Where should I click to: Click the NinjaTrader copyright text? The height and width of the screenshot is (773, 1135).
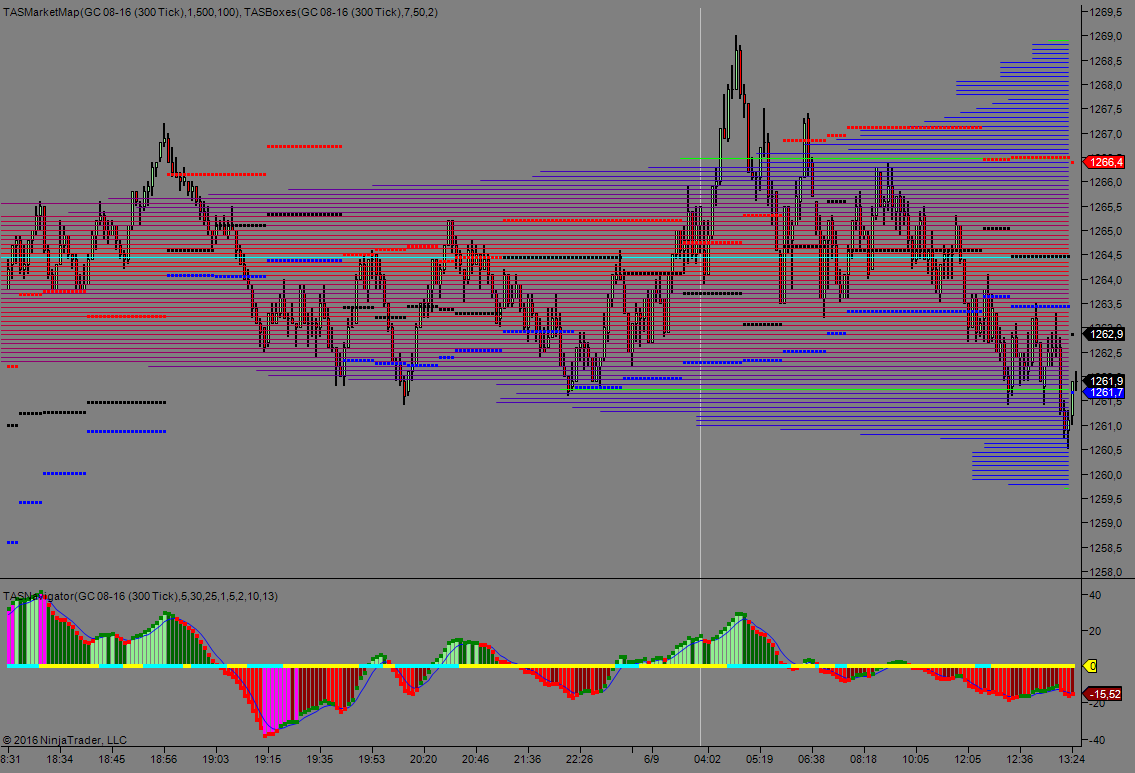(65, 740)
